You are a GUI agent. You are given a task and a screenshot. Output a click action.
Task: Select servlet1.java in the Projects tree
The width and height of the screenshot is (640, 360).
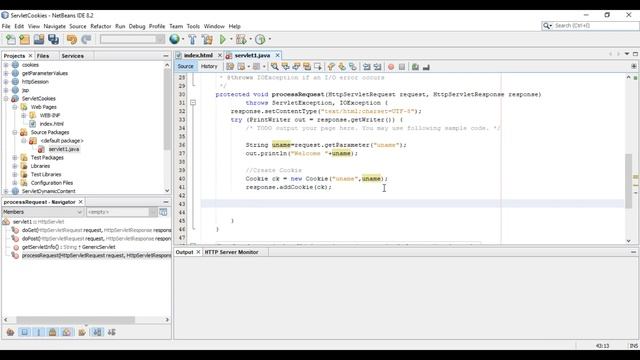coord(64,149)
